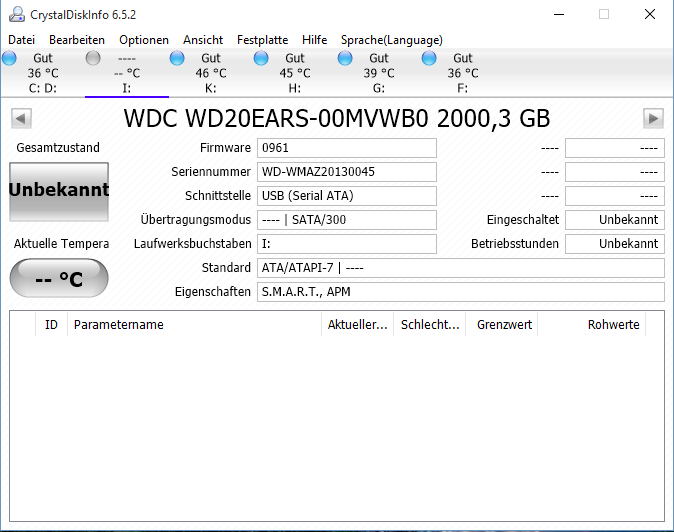Go to previous disk with left arrow
This screenshot has height=532, width=674.
pos(21,118)
